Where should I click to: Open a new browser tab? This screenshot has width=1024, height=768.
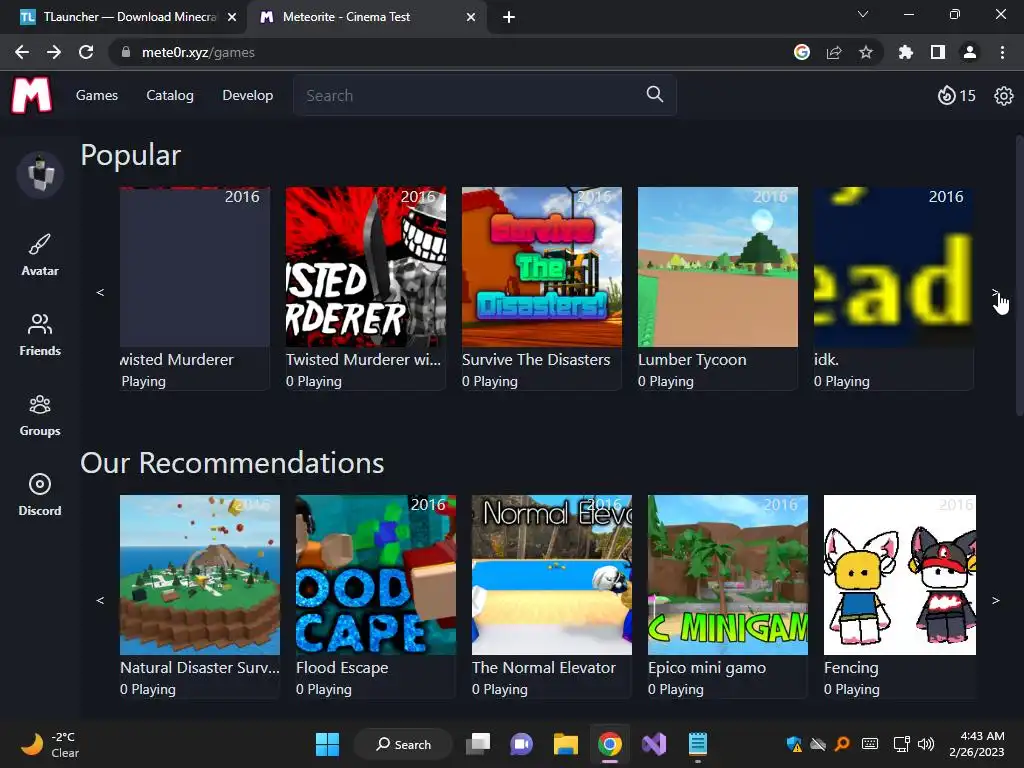pos(509,17)
